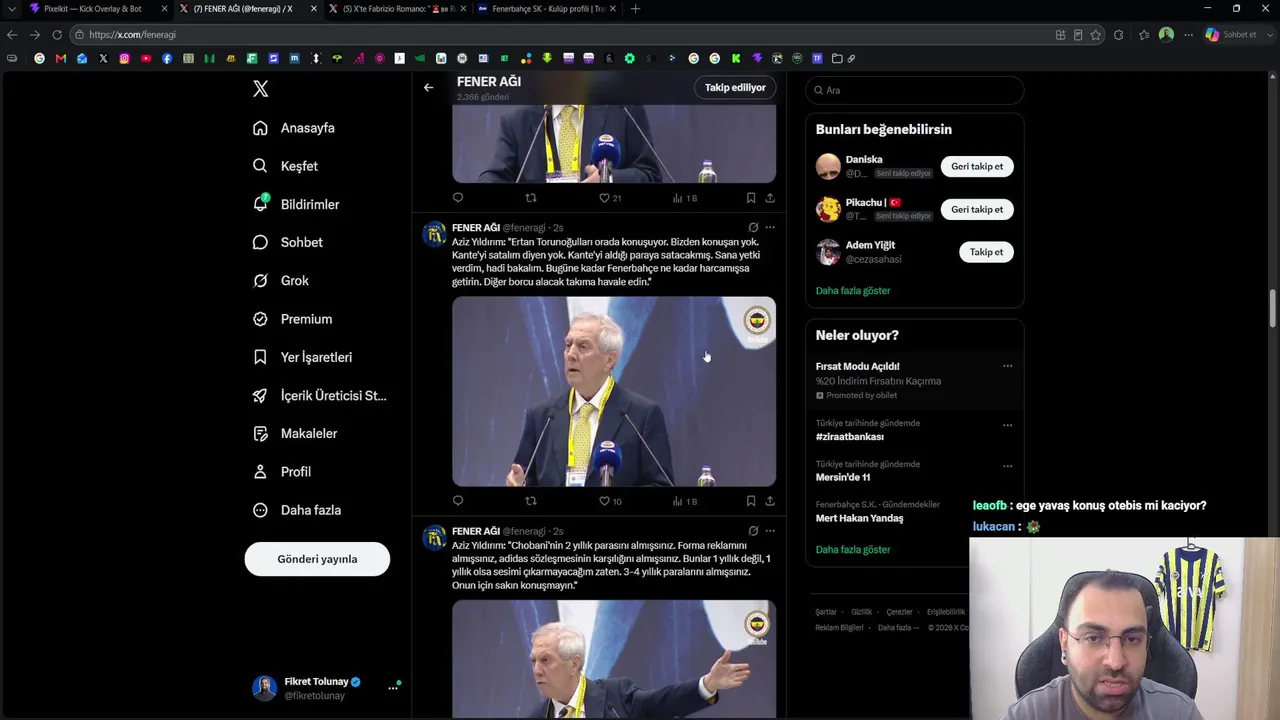Viewport: 1280px width, 720px height.
Task: Open Grok from the sidebar
Action: coord(281,281)
